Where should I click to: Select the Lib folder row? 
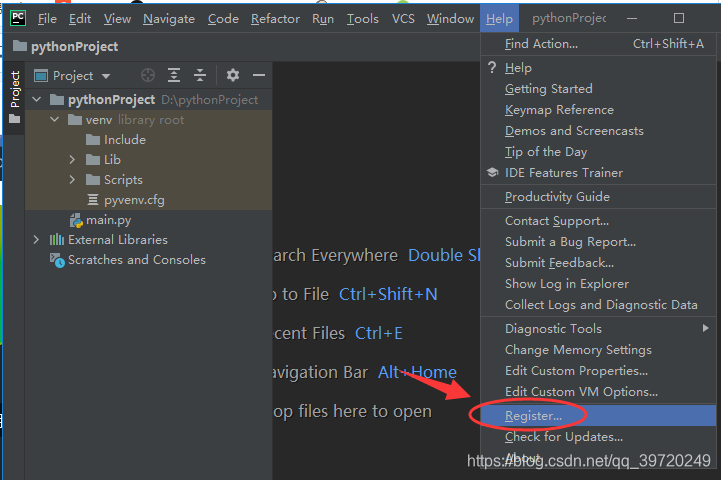click(149, 160)
